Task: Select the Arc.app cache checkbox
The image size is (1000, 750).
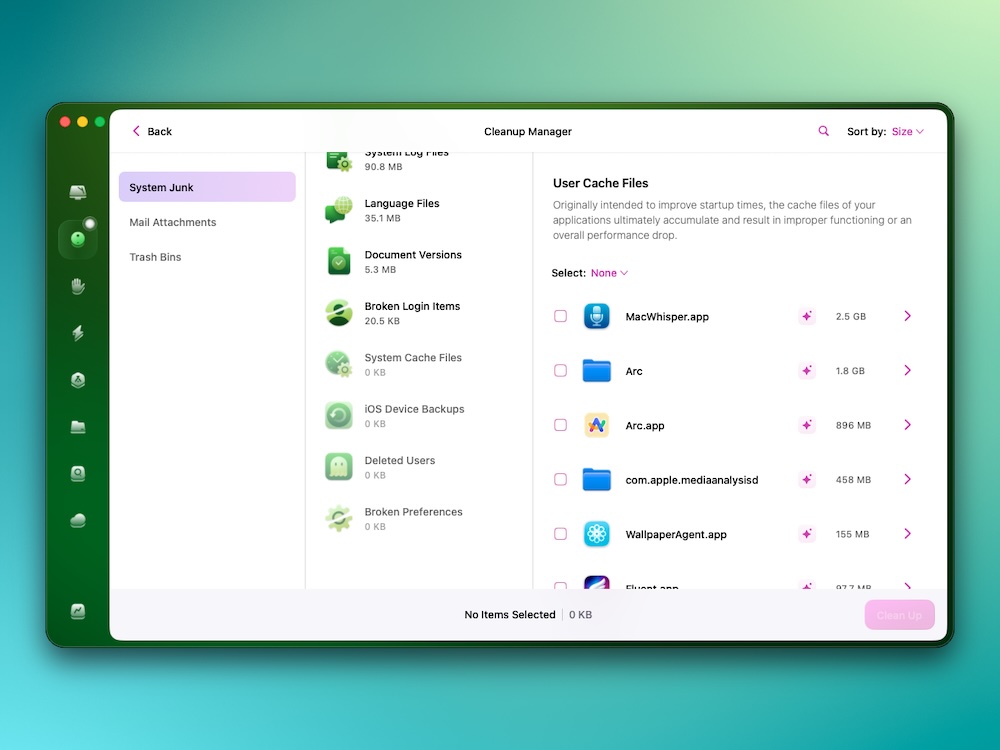Action: [x=560, y=424]
